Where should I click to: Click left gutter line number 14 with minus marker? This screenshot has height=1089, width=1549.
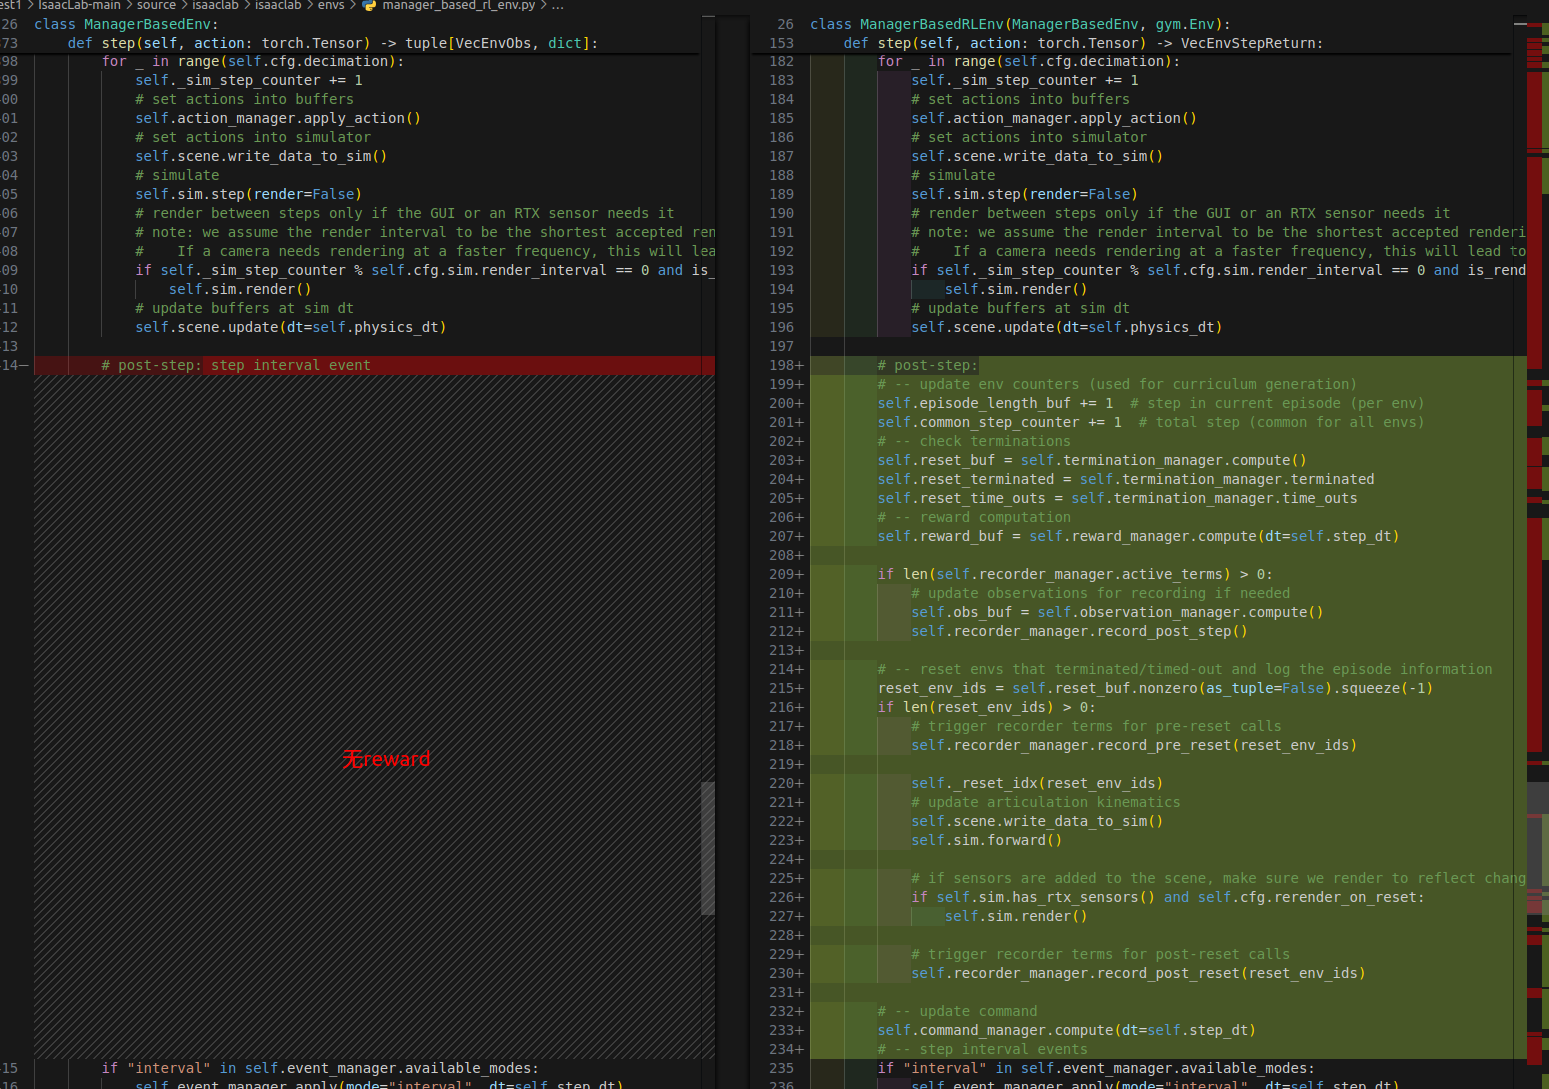click(13, 365)
